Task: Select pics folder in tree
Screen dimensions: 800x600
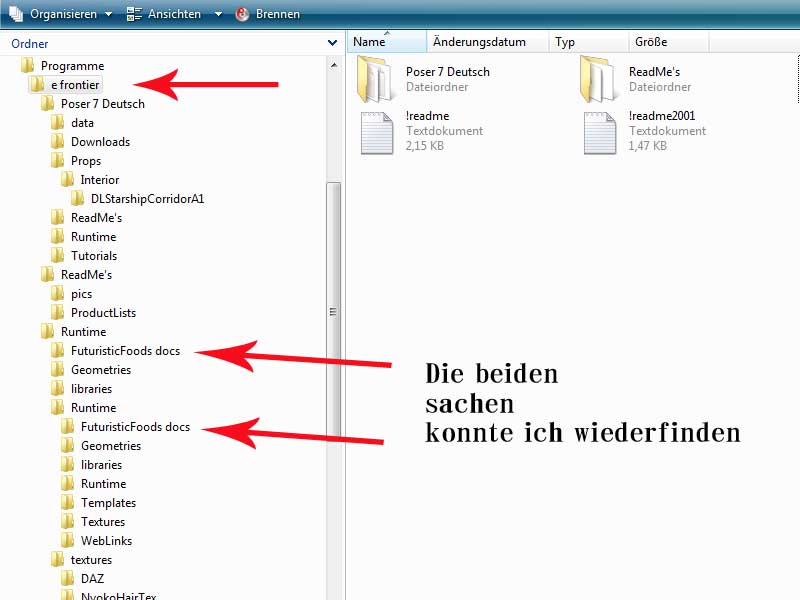Action: [x=82, y=294]
